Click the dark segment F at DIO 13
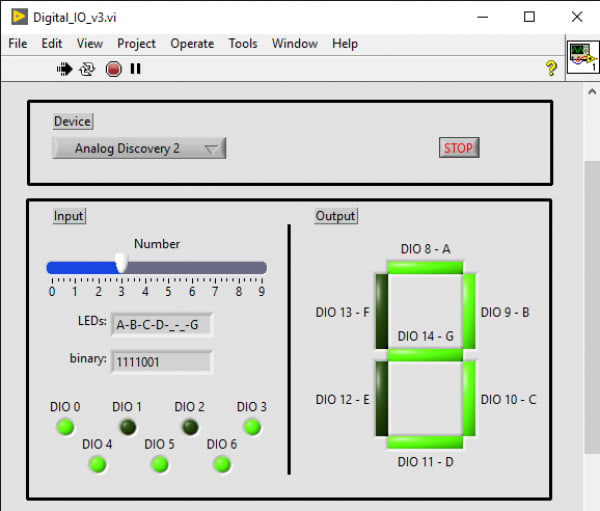Viewport: 600px width, 511px height. (x=382, y=311)
